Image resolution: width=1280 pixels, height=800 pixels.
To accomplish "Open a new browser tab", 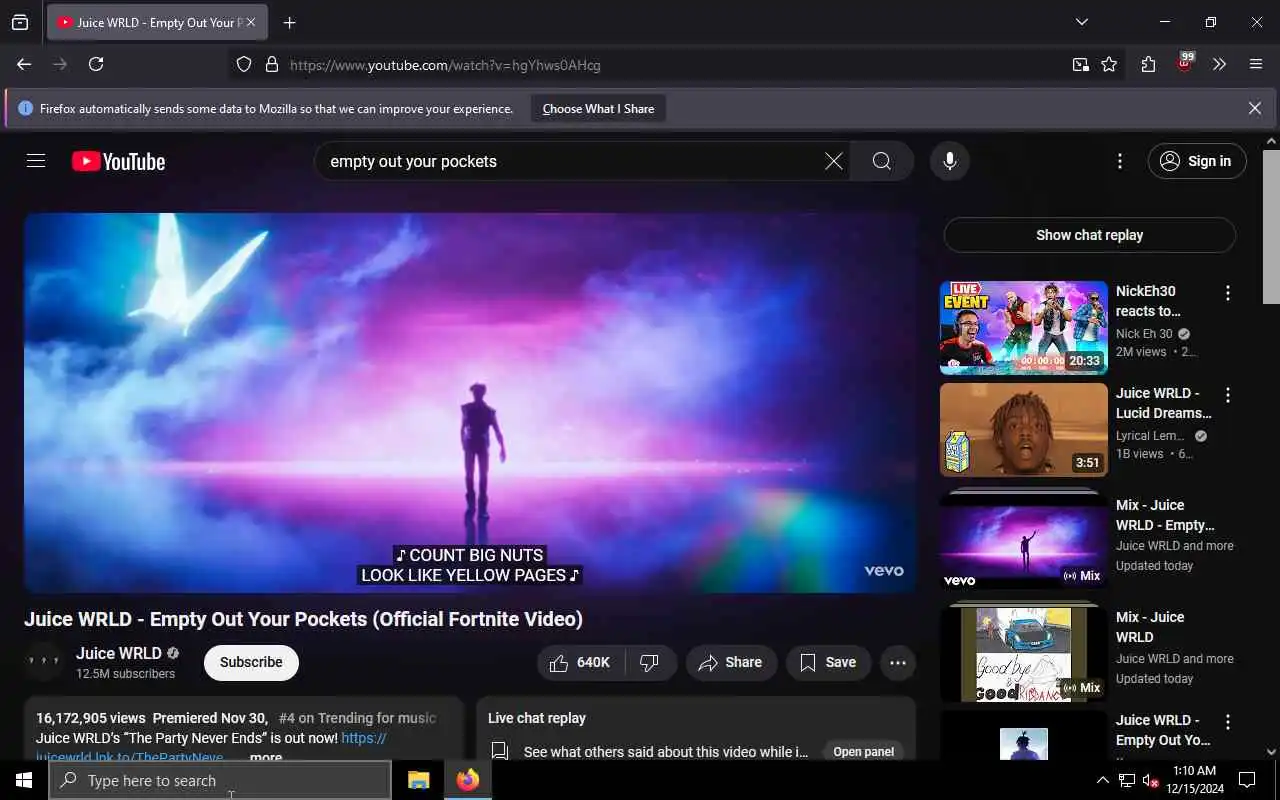I will 290,22.
